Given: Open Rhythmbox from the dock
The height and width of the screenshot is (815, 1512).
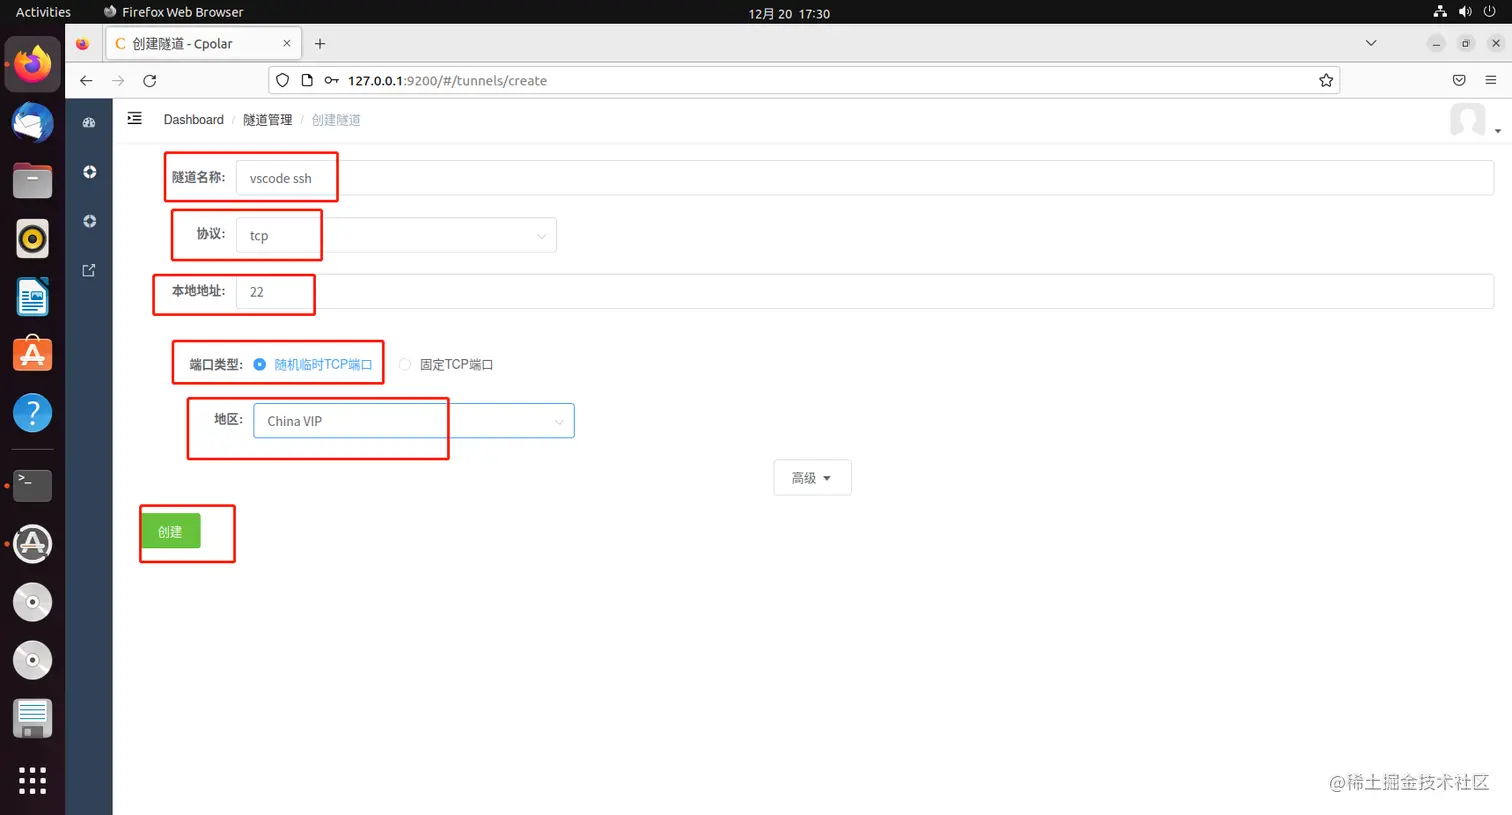Looking at the screenshot, I should pos(32,239).
